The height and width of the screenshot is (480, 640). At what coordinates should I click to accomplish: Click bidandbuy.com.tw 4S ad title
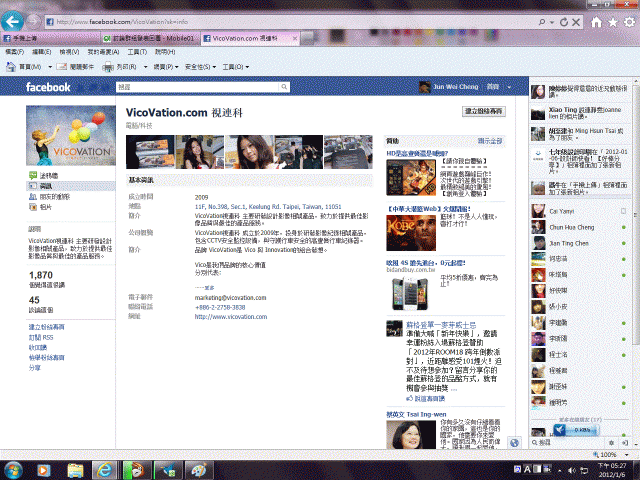(x=426, y=263)
